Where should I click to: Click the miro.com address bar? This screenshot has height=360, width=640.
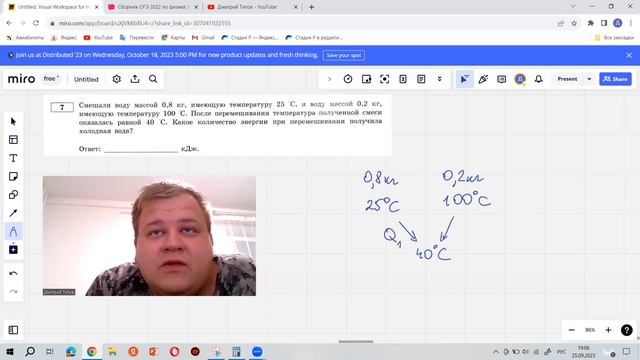302,23
